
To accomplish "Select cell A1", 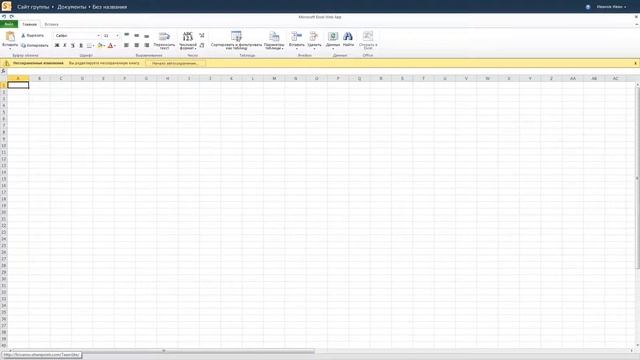I will point(18,85).
